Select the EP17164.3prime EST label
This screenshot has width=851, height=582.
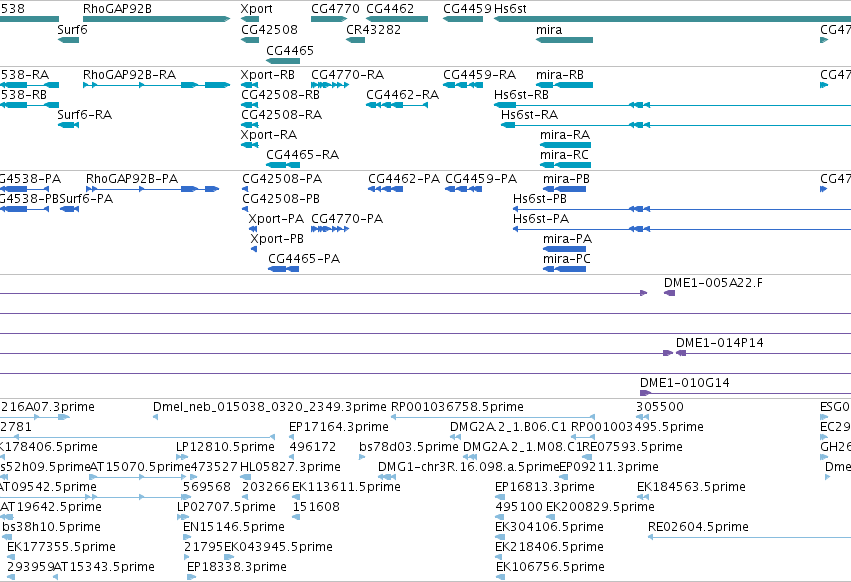pos(339,427)
